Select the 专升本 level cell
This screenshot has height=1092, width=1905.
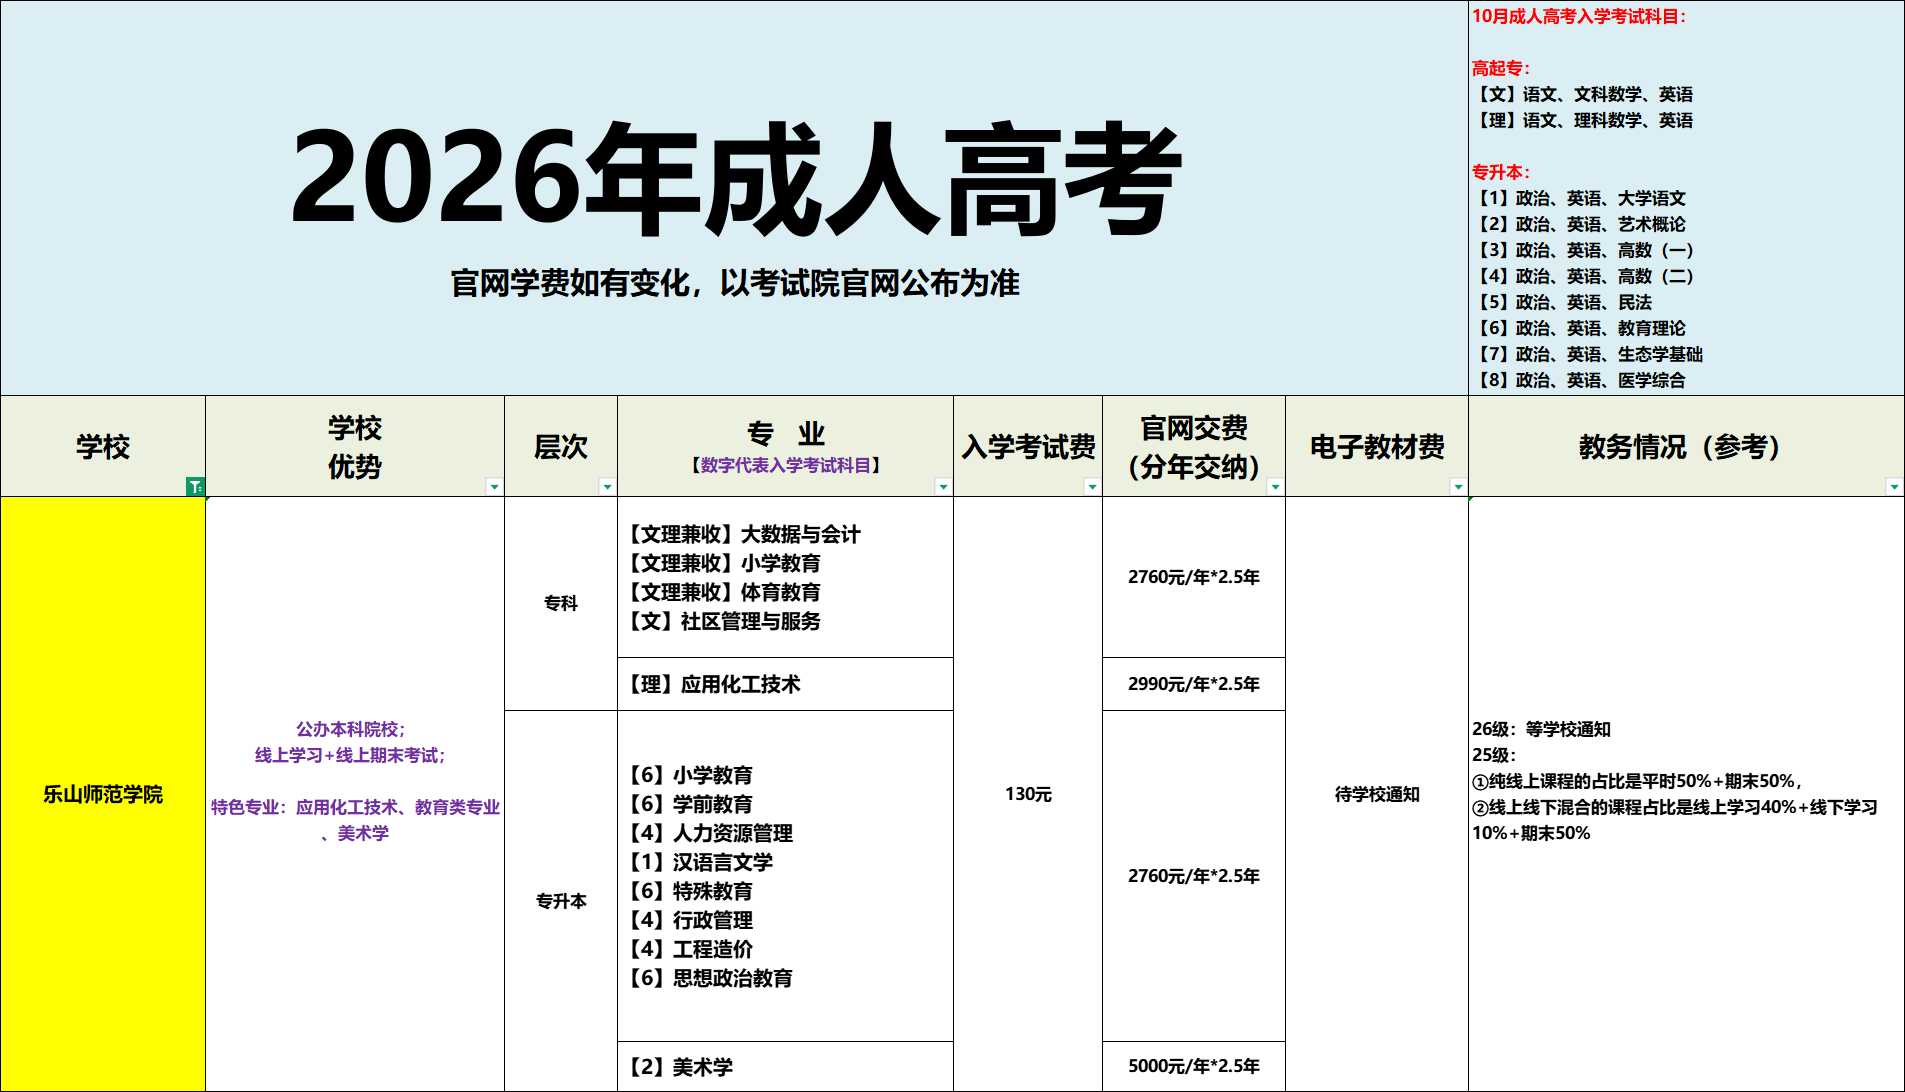[561, 901]
